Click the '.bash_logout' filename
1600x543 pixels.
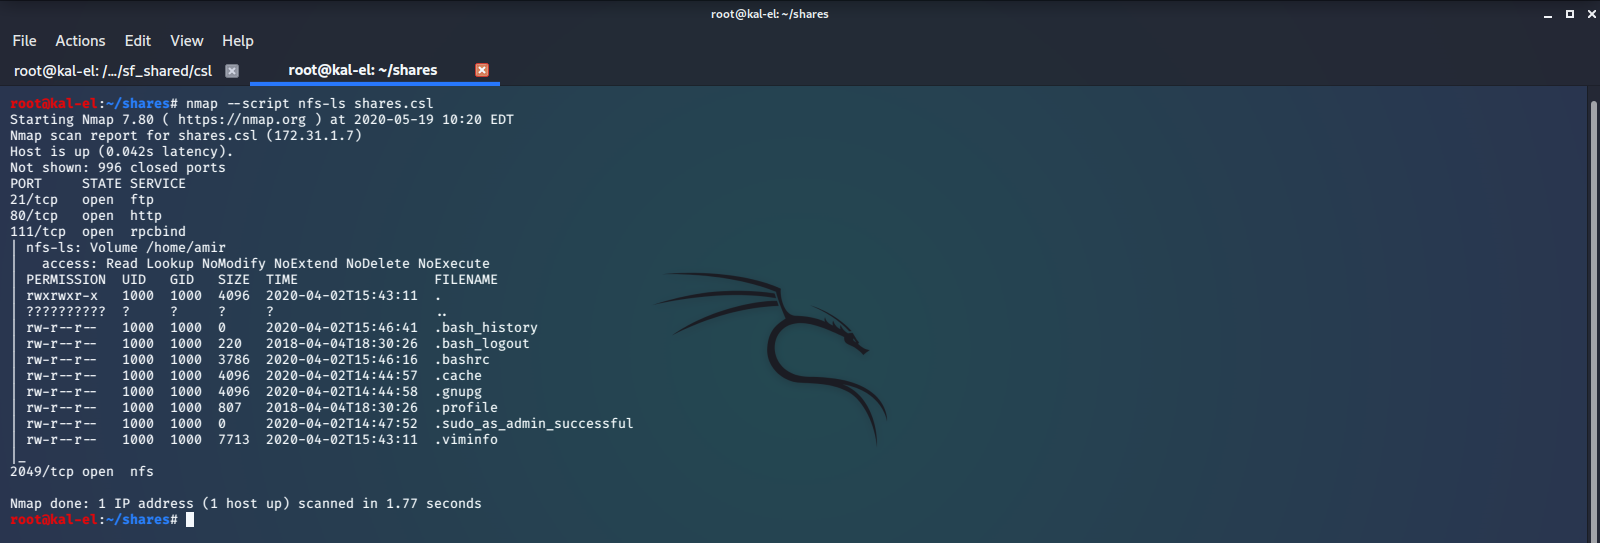482,344
